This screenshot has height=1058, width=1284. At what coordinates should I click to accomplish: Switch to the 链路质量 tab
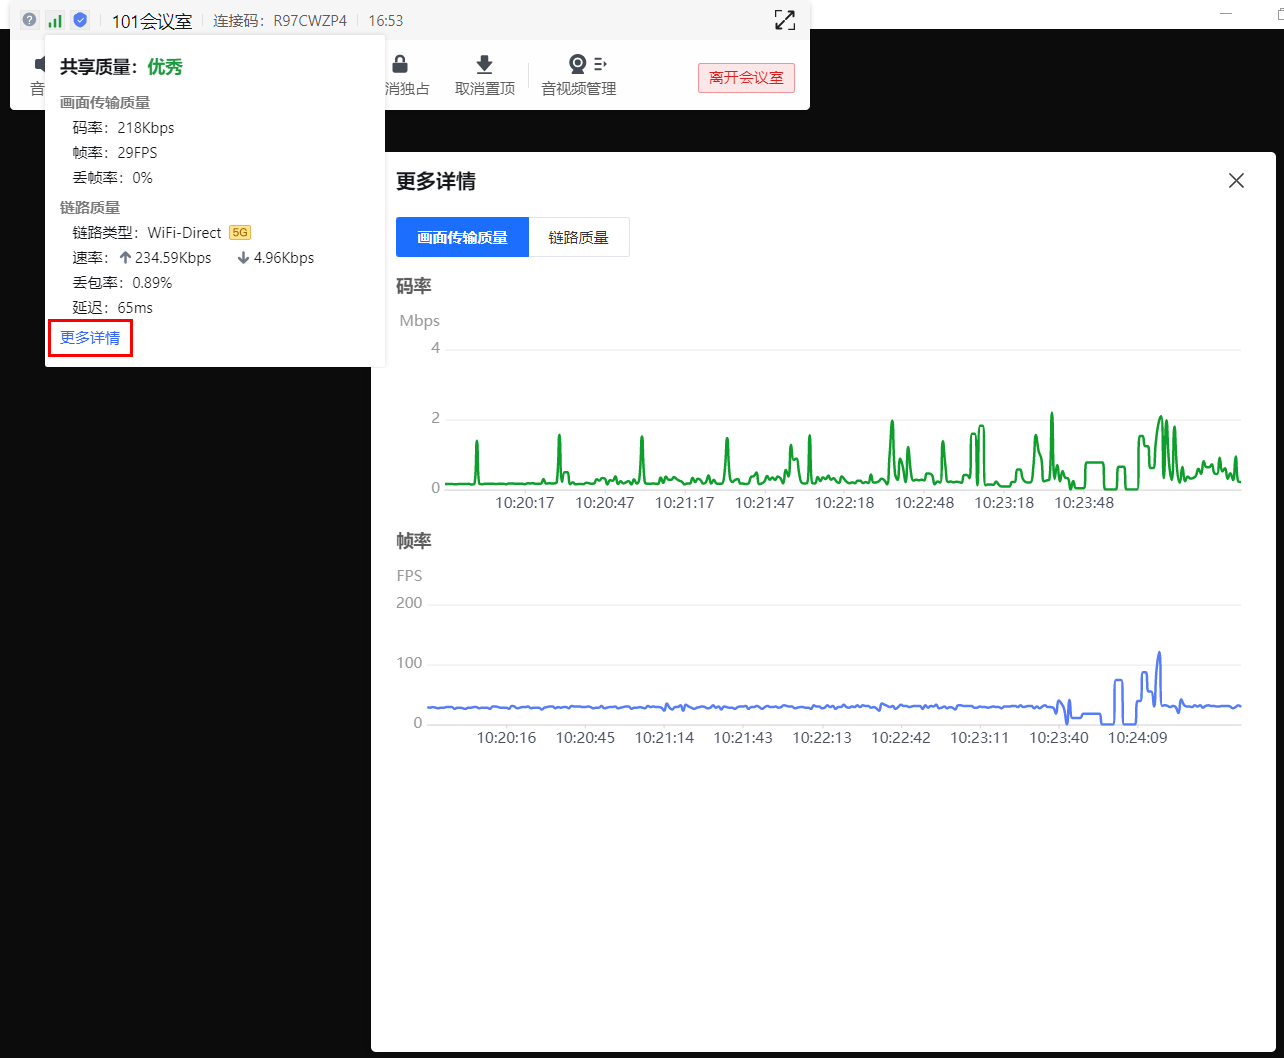578,237
